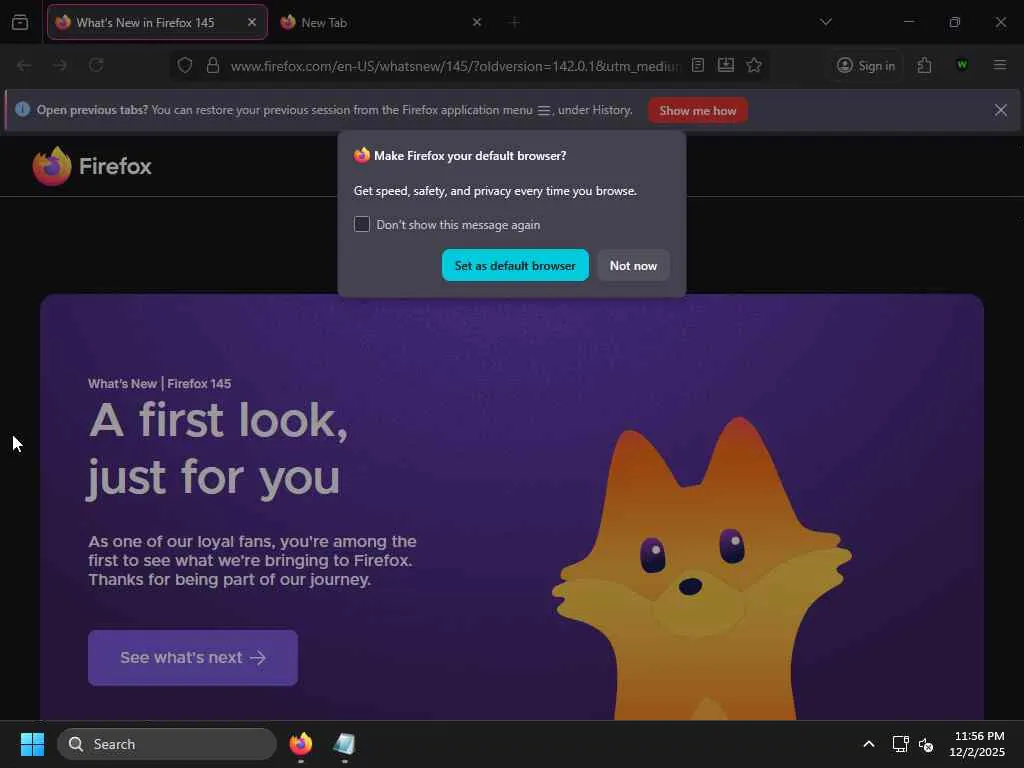Screen dimensions: 1024x768
Task: Open the Extensions puzzle icon
Action: [924, 65]
